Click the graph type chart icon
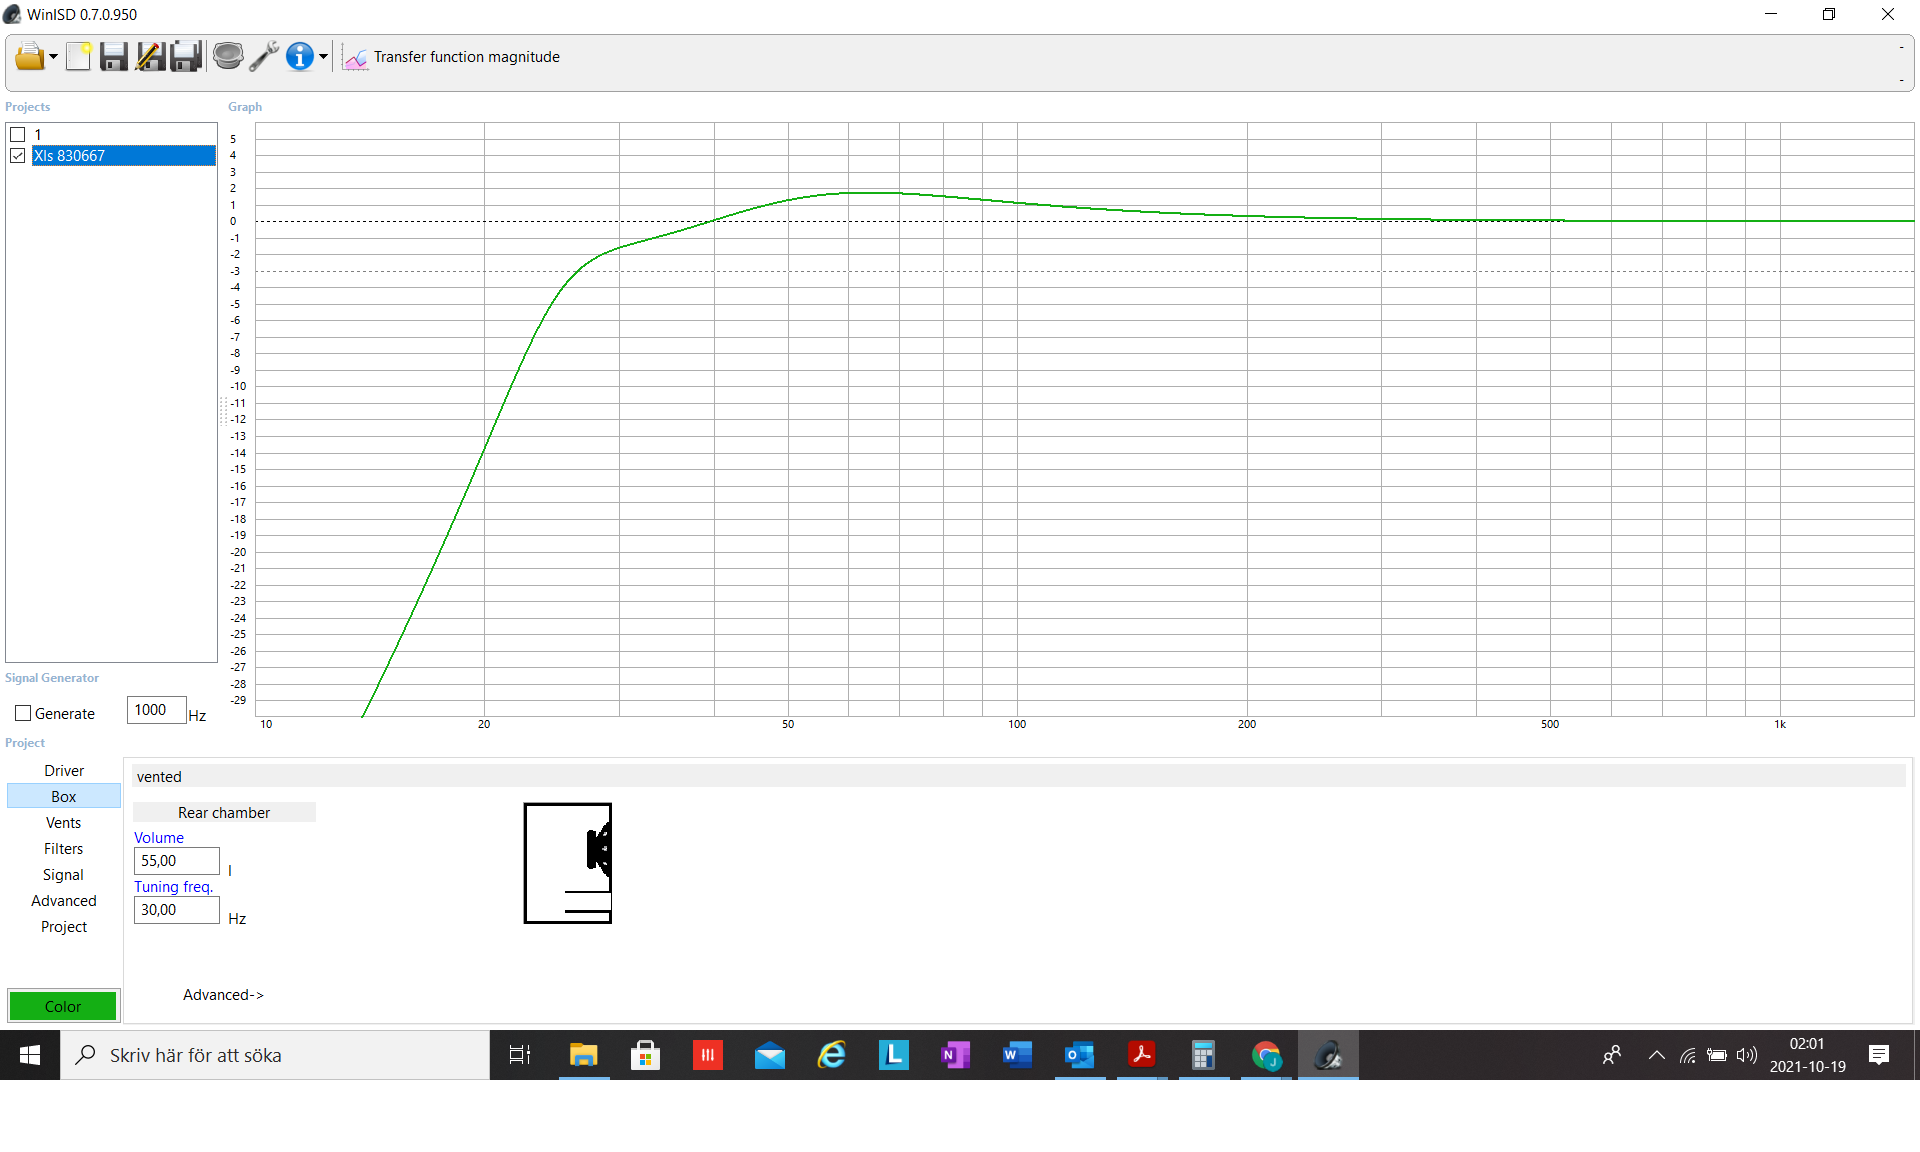The height and width of the screenshot is (1152, 1920). (355, 58)
